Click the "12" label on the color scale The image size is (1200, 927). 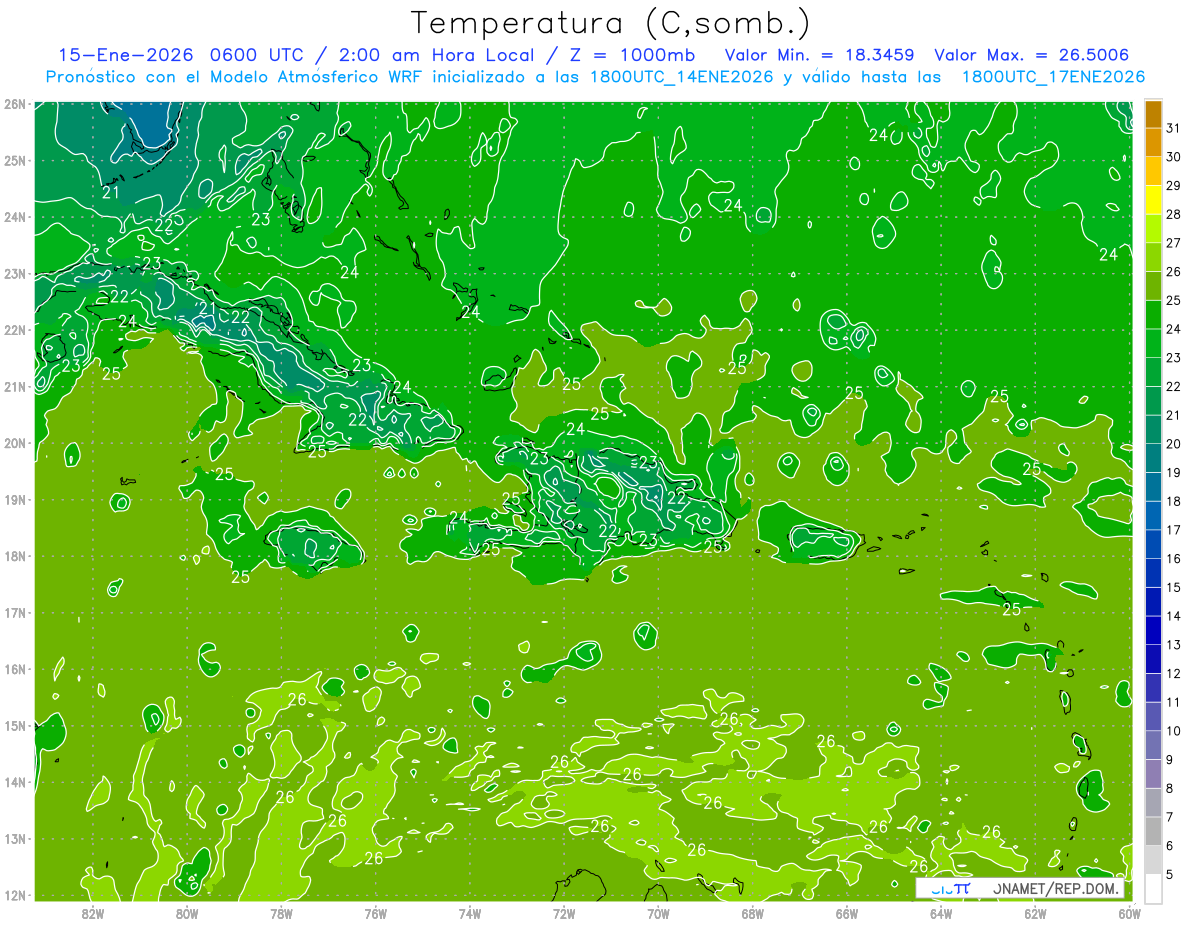1174,674
